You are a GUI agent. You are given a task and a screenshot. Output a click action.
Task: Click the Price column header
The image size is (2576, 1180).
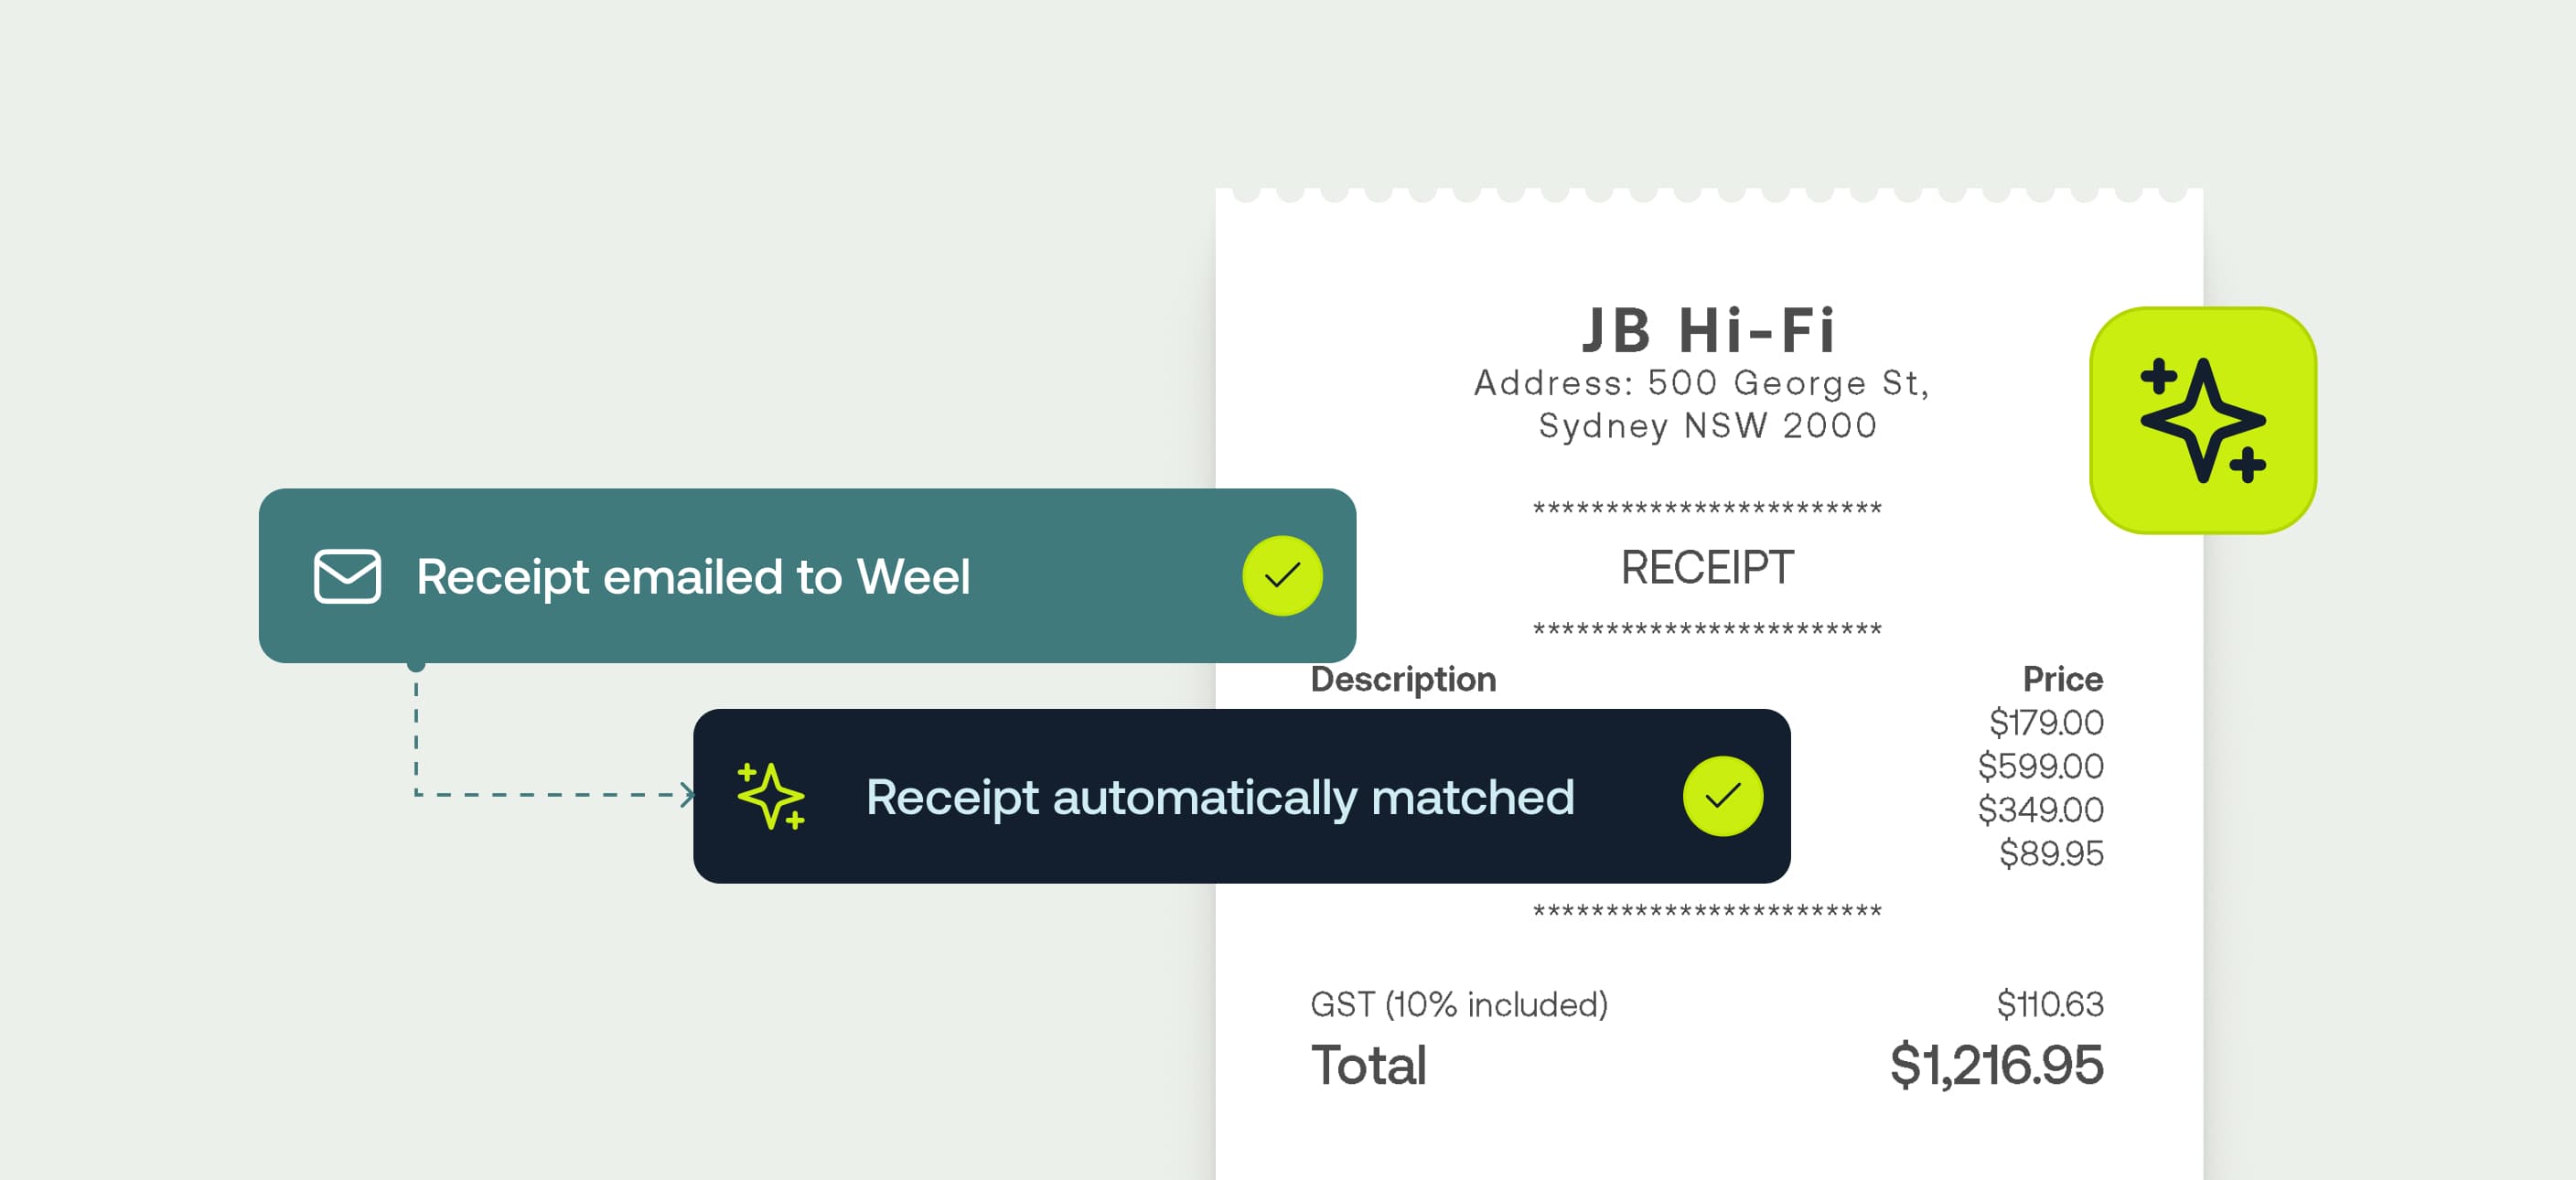[x=2062, y=679]
